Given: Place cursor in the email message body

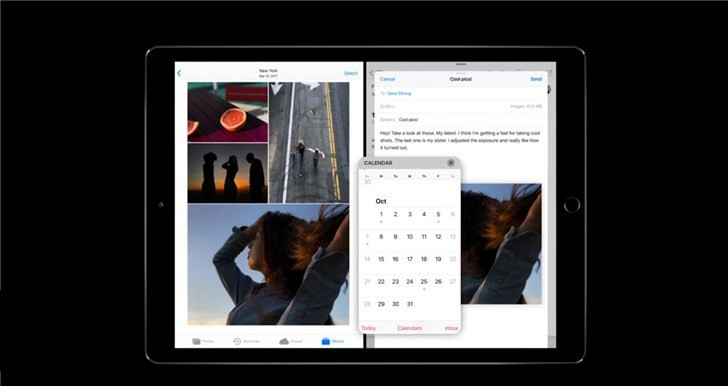Looking at the screenshot, I should (x=461, y=140).
